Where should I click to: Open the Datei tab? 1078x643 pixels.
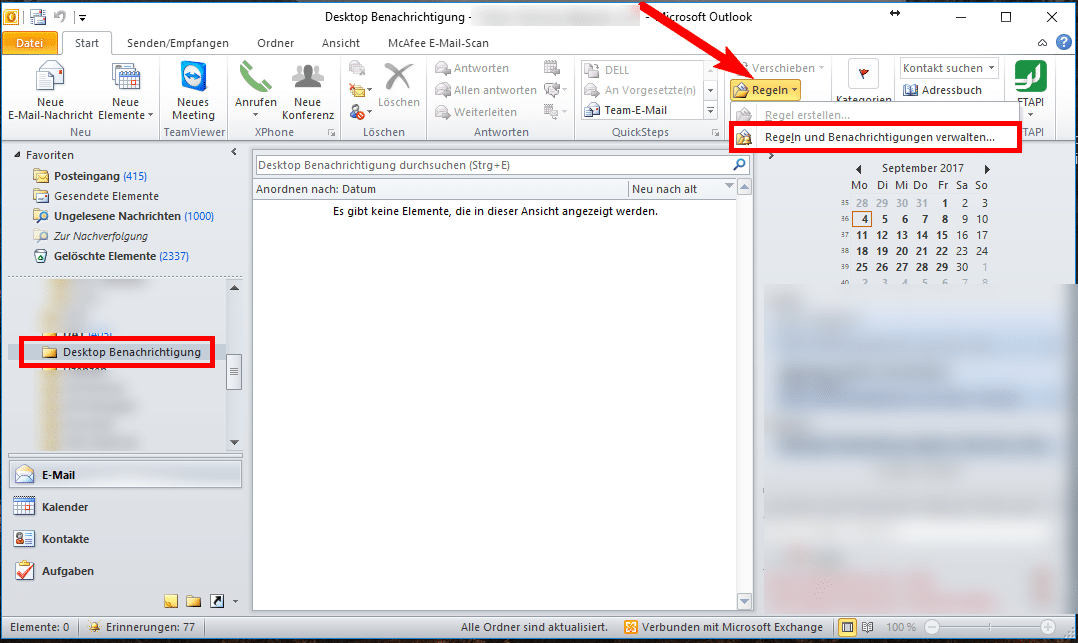point(30,43)
